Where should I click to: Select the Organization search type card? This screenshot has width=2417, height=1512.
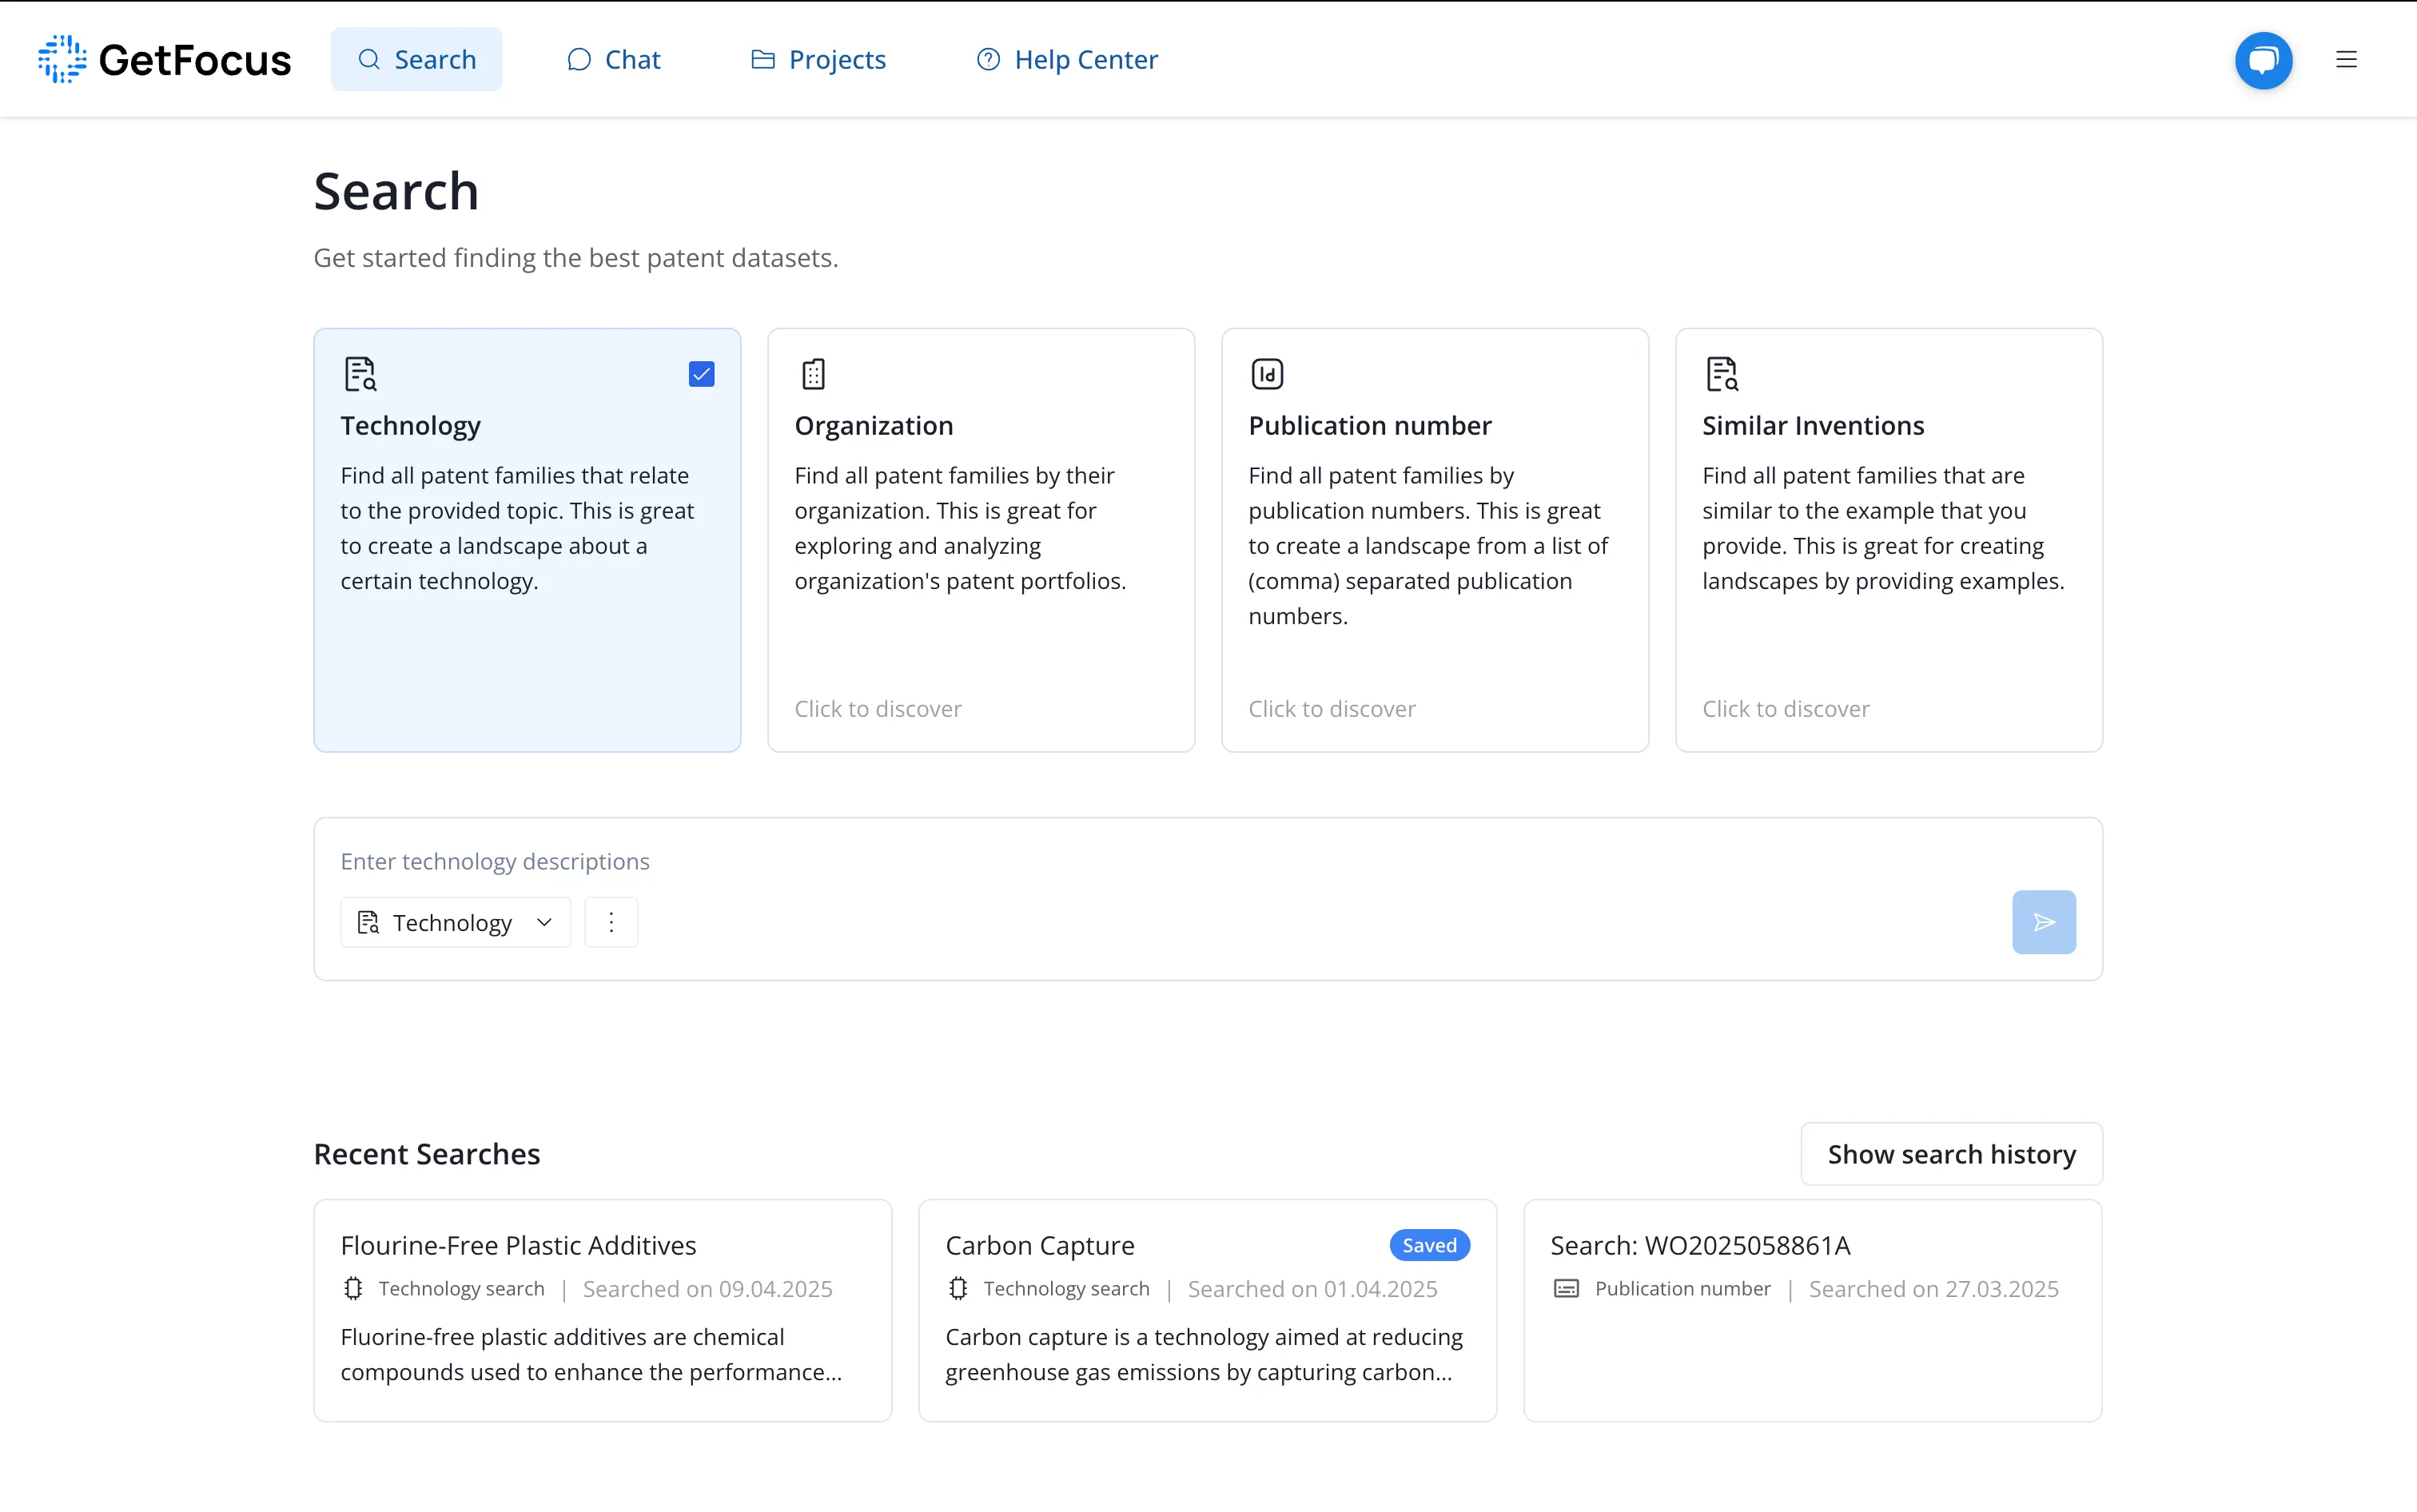(980, 540)
